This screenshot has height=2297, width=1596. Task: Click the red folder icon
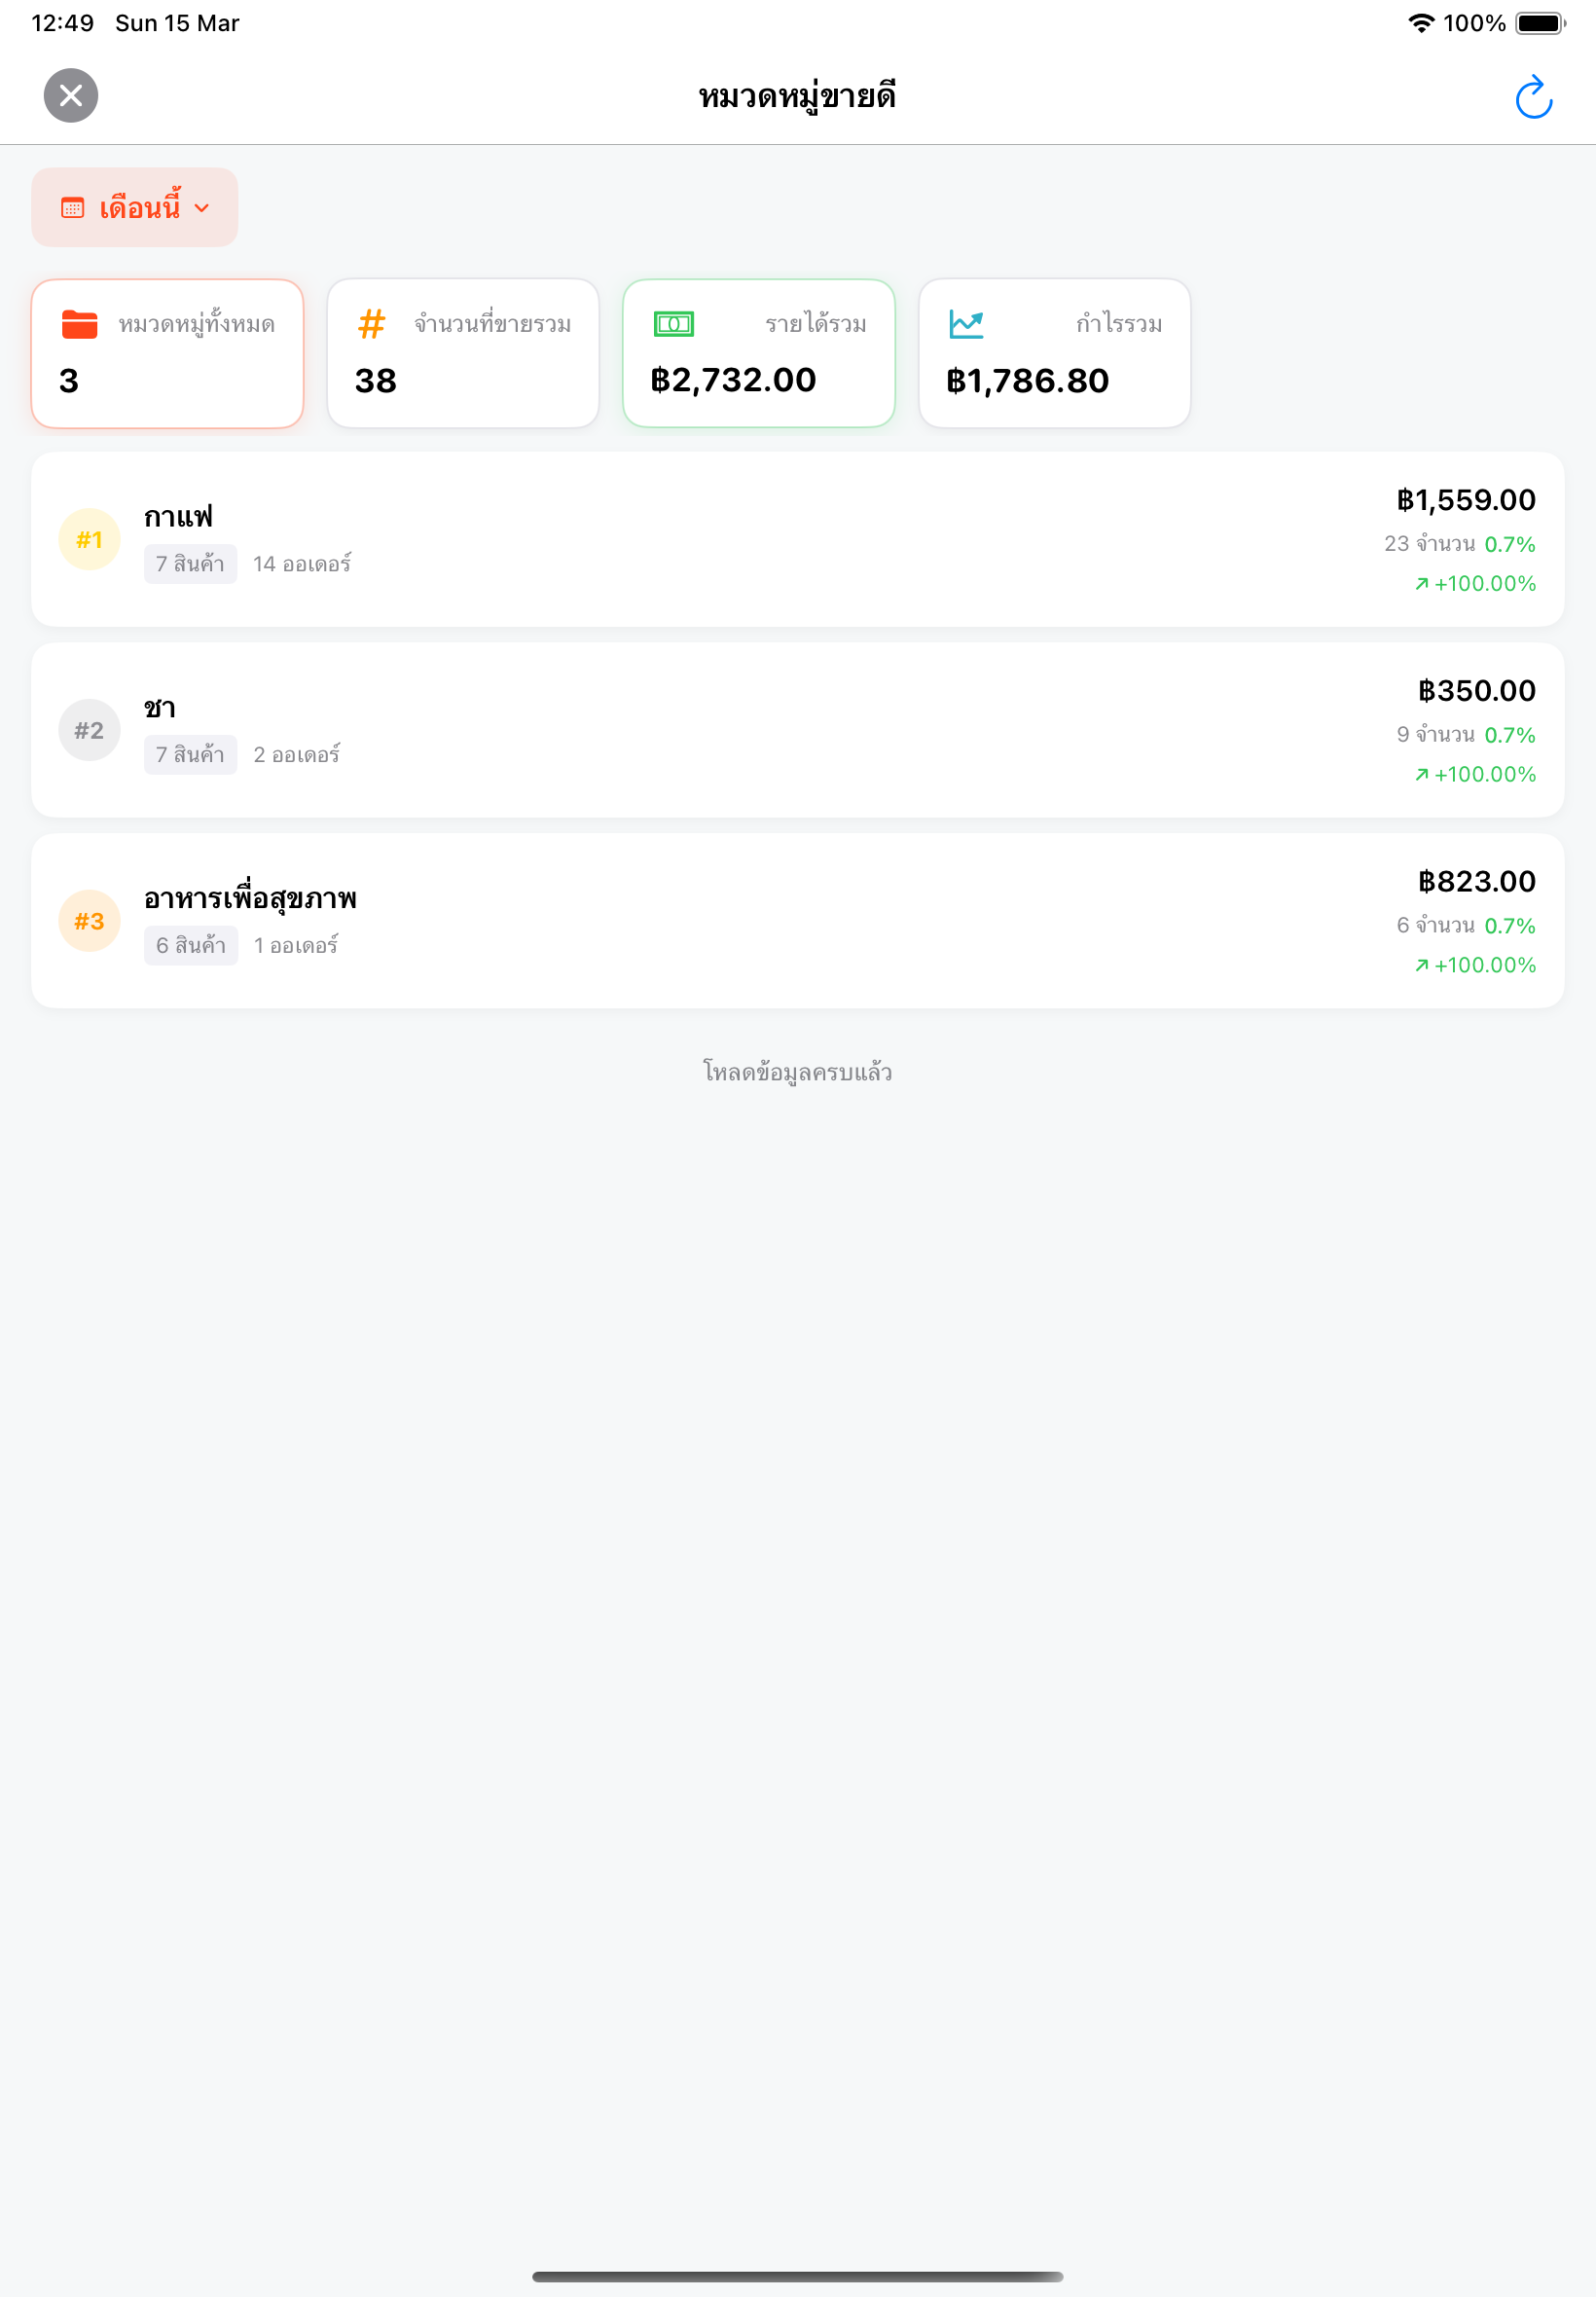(80, 325)
